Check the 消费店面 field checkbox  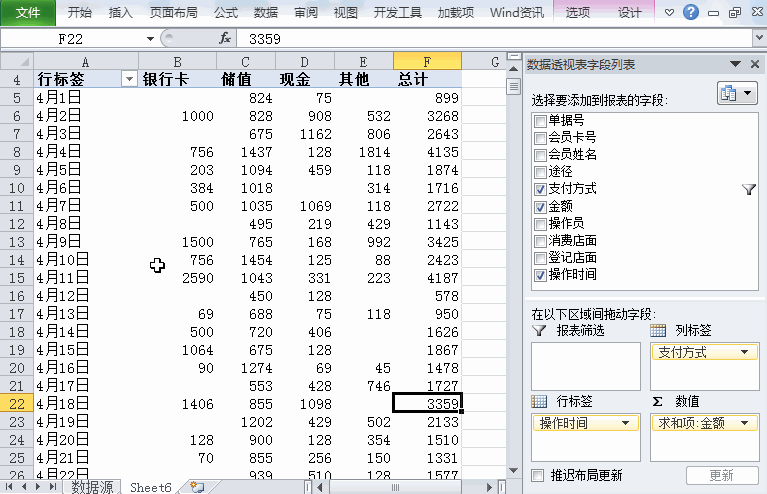[540, 241]
